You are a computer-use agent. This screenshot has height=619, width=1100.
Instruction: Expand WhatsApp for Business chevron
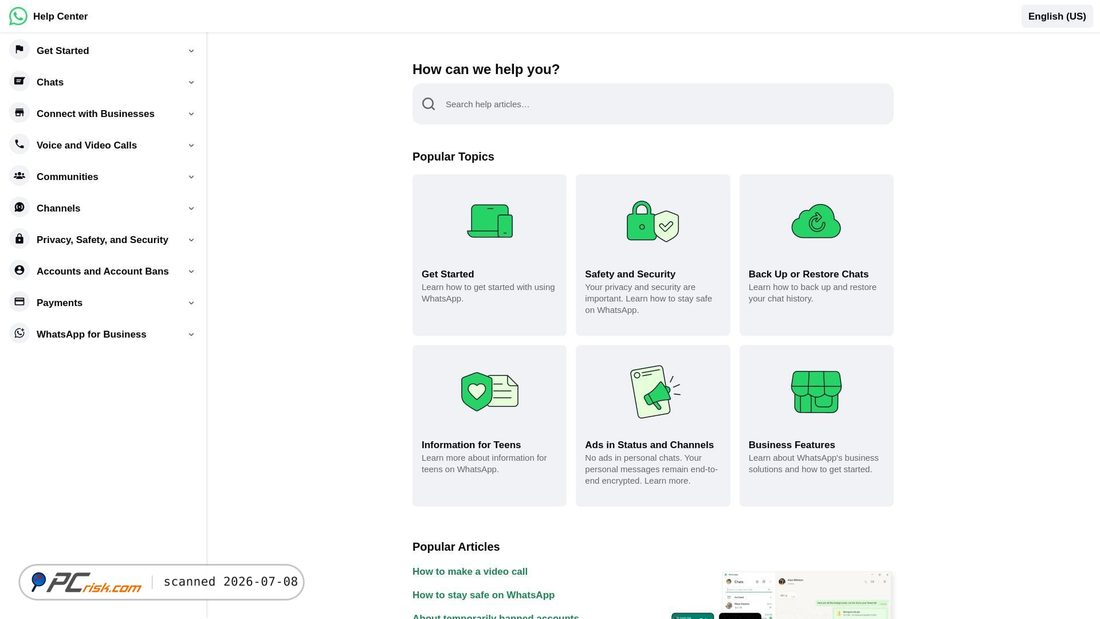pos(191,335)
